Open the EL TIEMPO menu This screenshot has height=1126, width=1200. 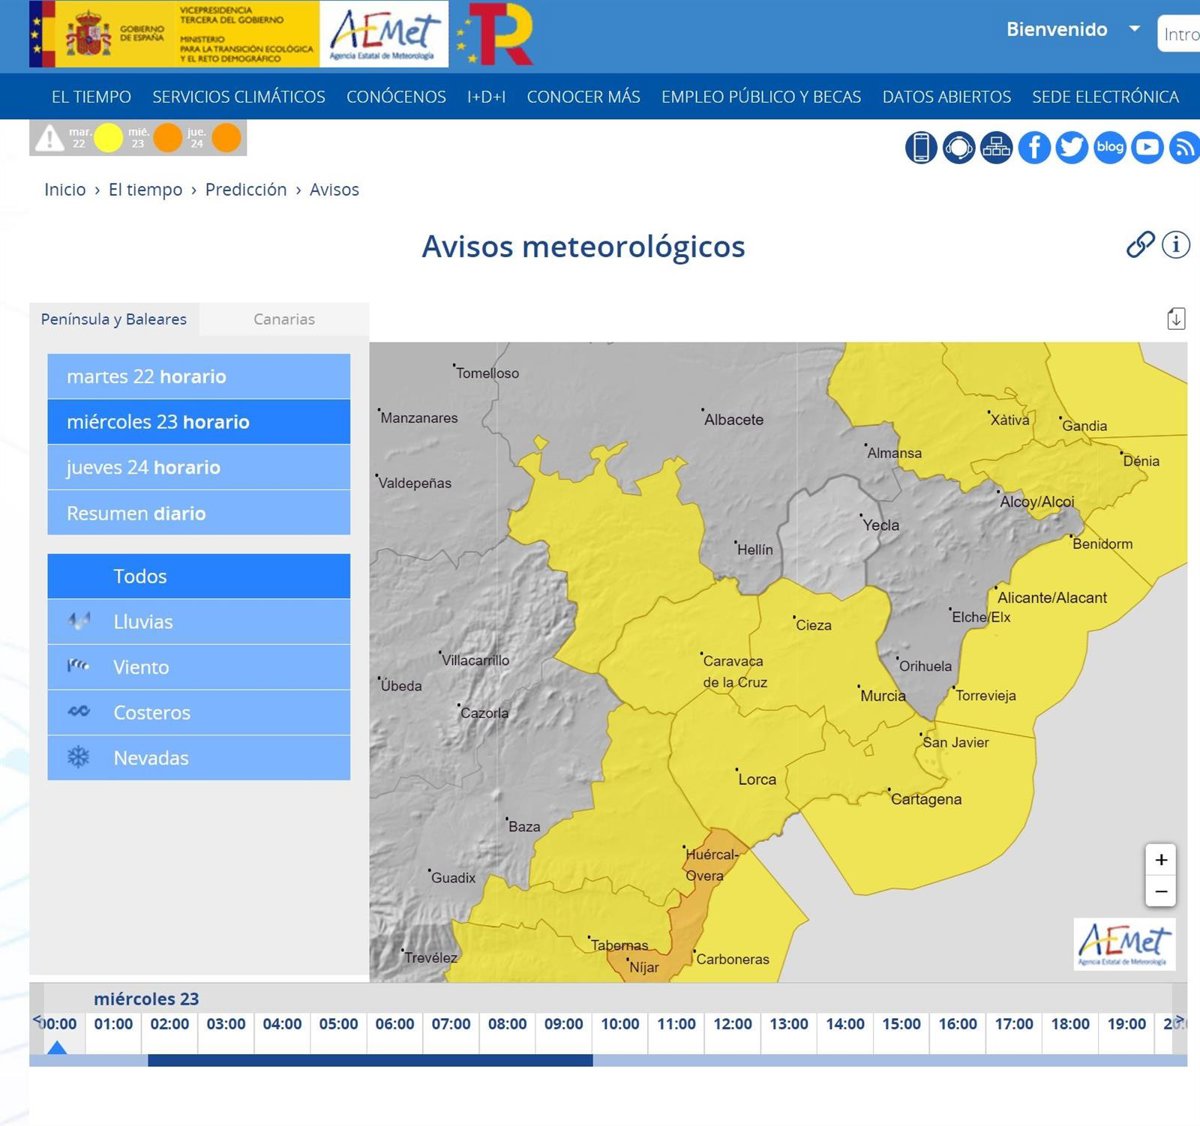point(91,97)
